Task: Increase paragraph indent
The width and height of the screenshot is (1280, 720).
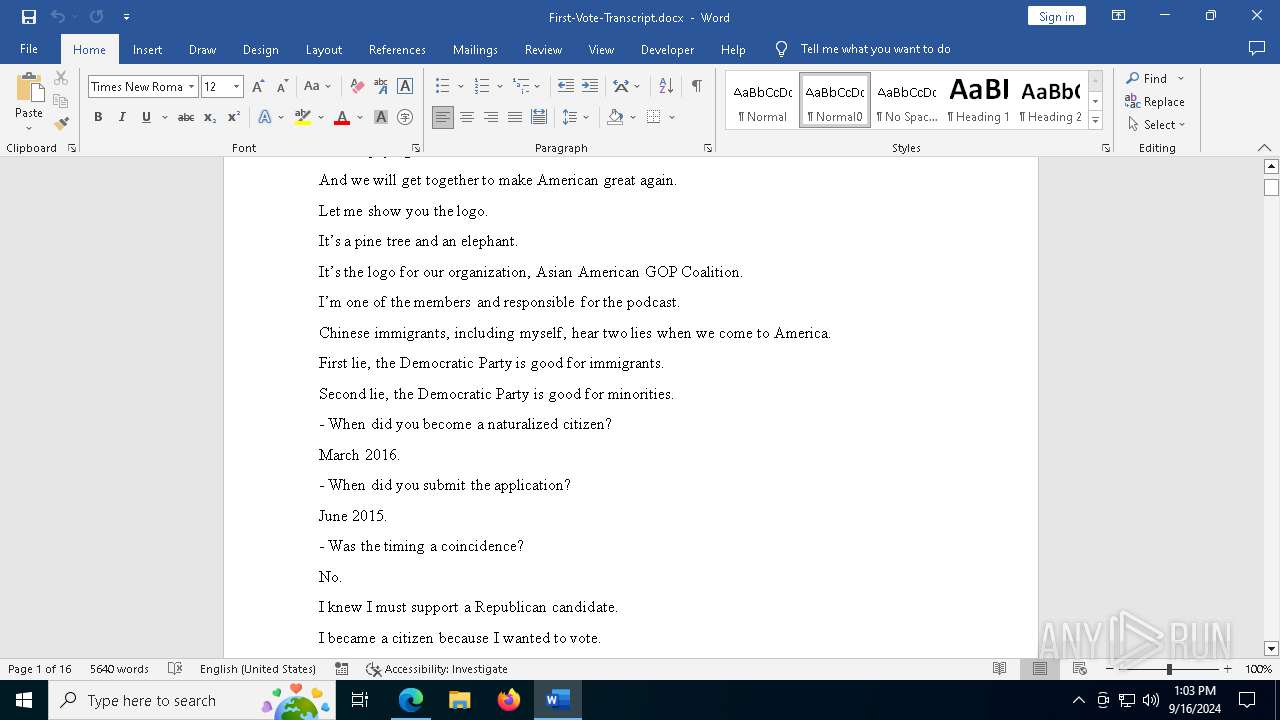Action: point(590,87)
